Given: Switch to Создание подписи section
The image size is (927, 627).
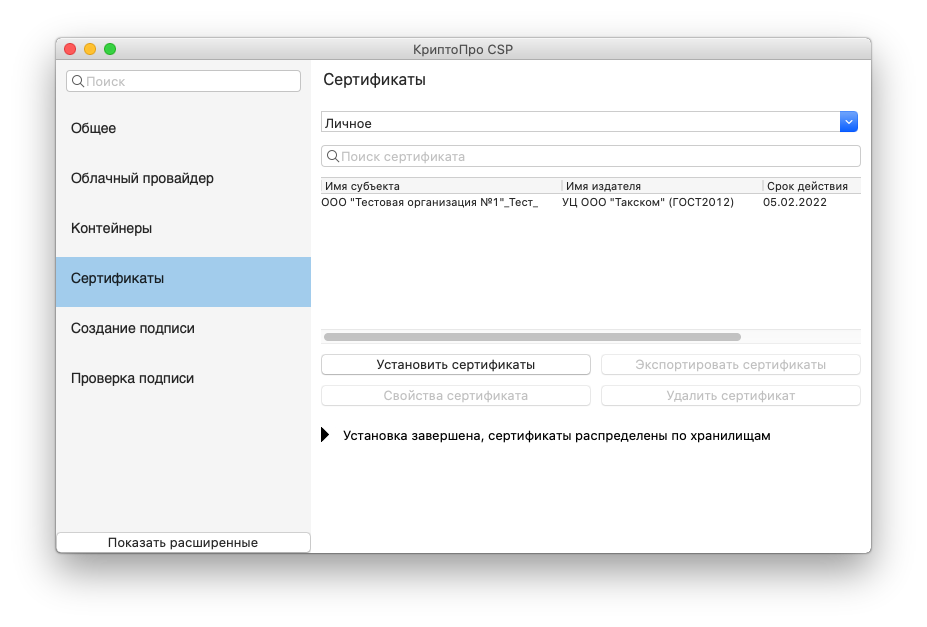Looking at the screenshot, I should coord(183,328).
